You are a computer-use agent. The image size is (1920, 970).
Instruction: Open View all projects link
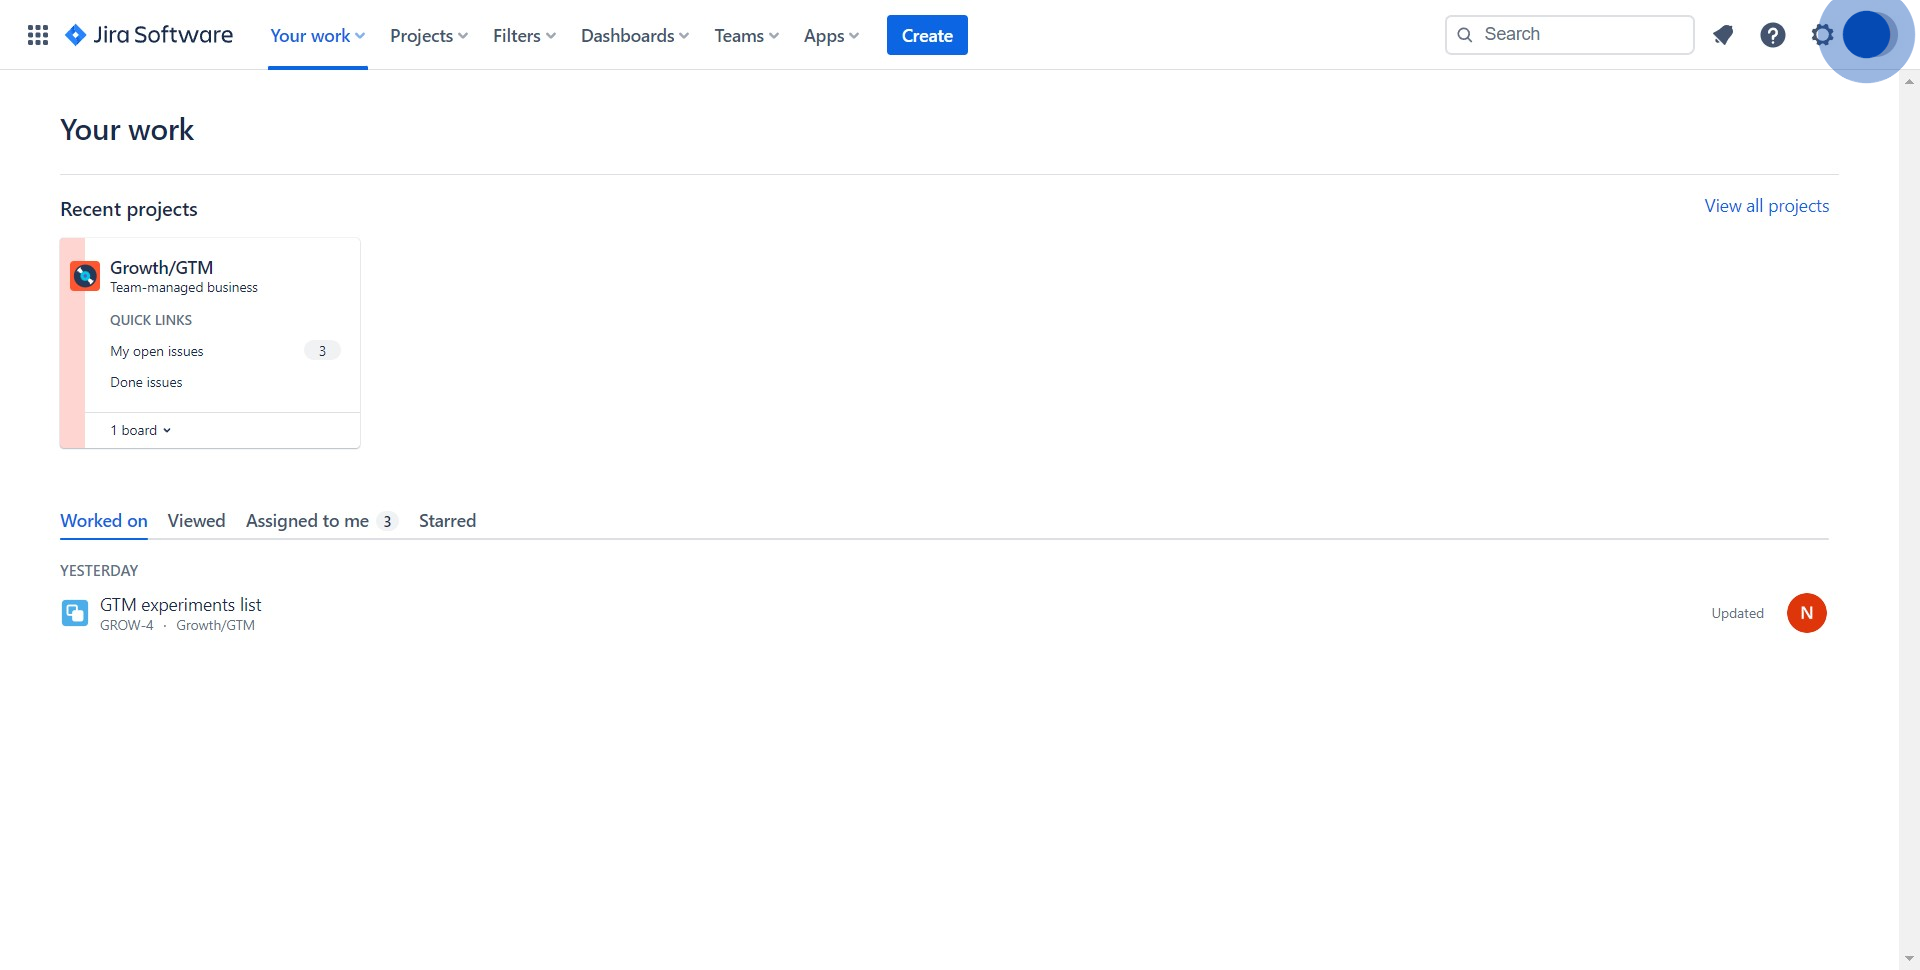tap(1766, 205)
